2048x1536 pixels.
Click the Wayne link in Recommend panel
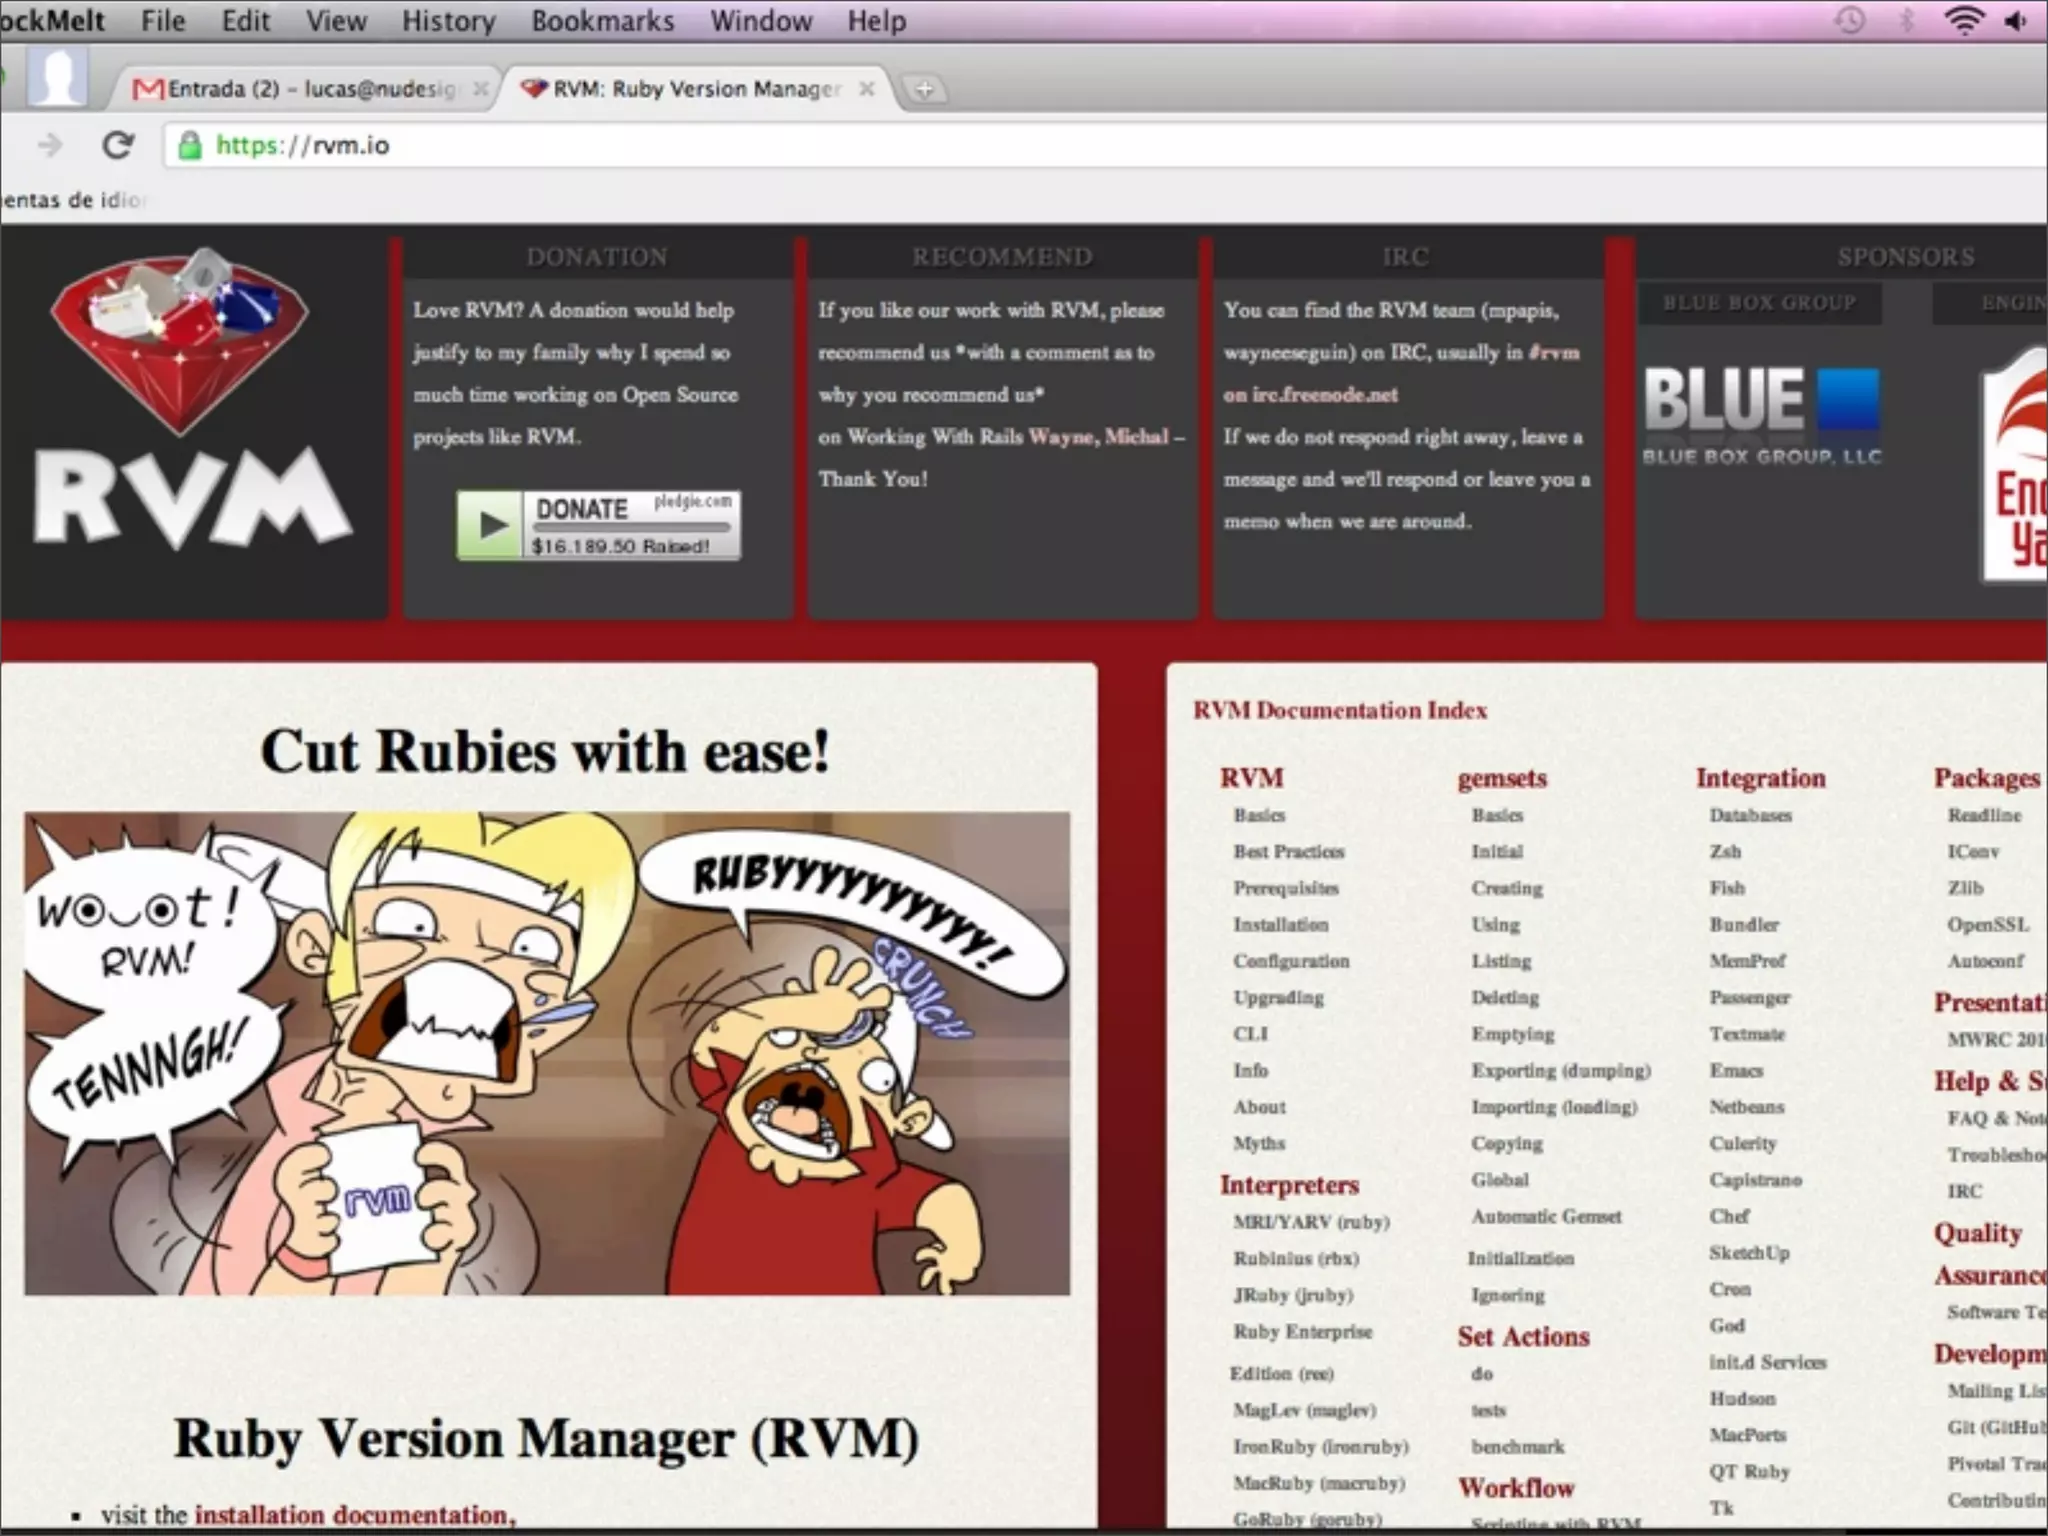coord(1061,437)
